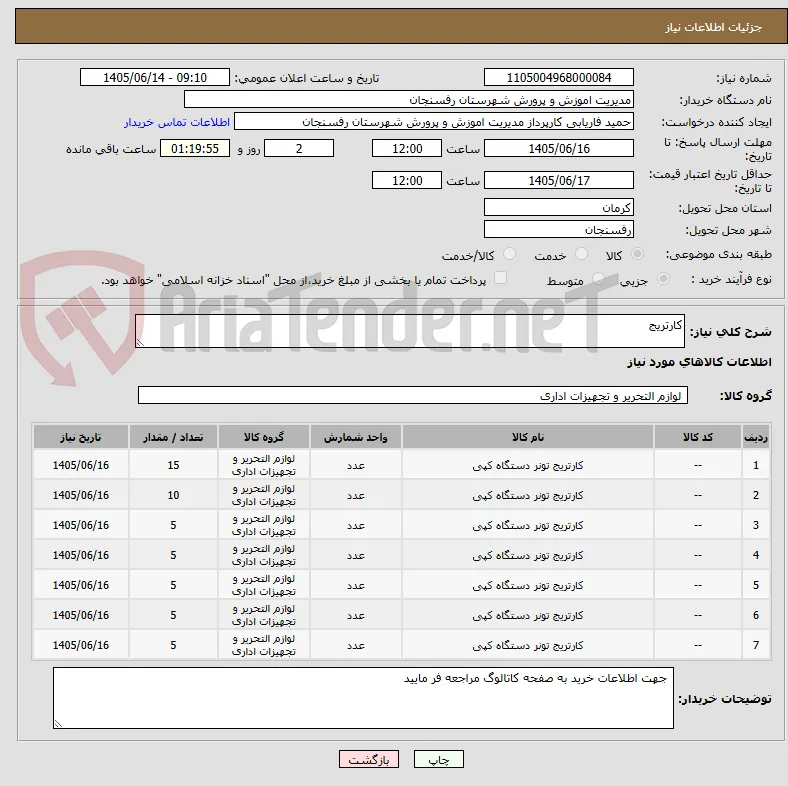This screenshot has width=788, height=786.
Task: Click the تاریخ نیاز column header
Action: 81,437
